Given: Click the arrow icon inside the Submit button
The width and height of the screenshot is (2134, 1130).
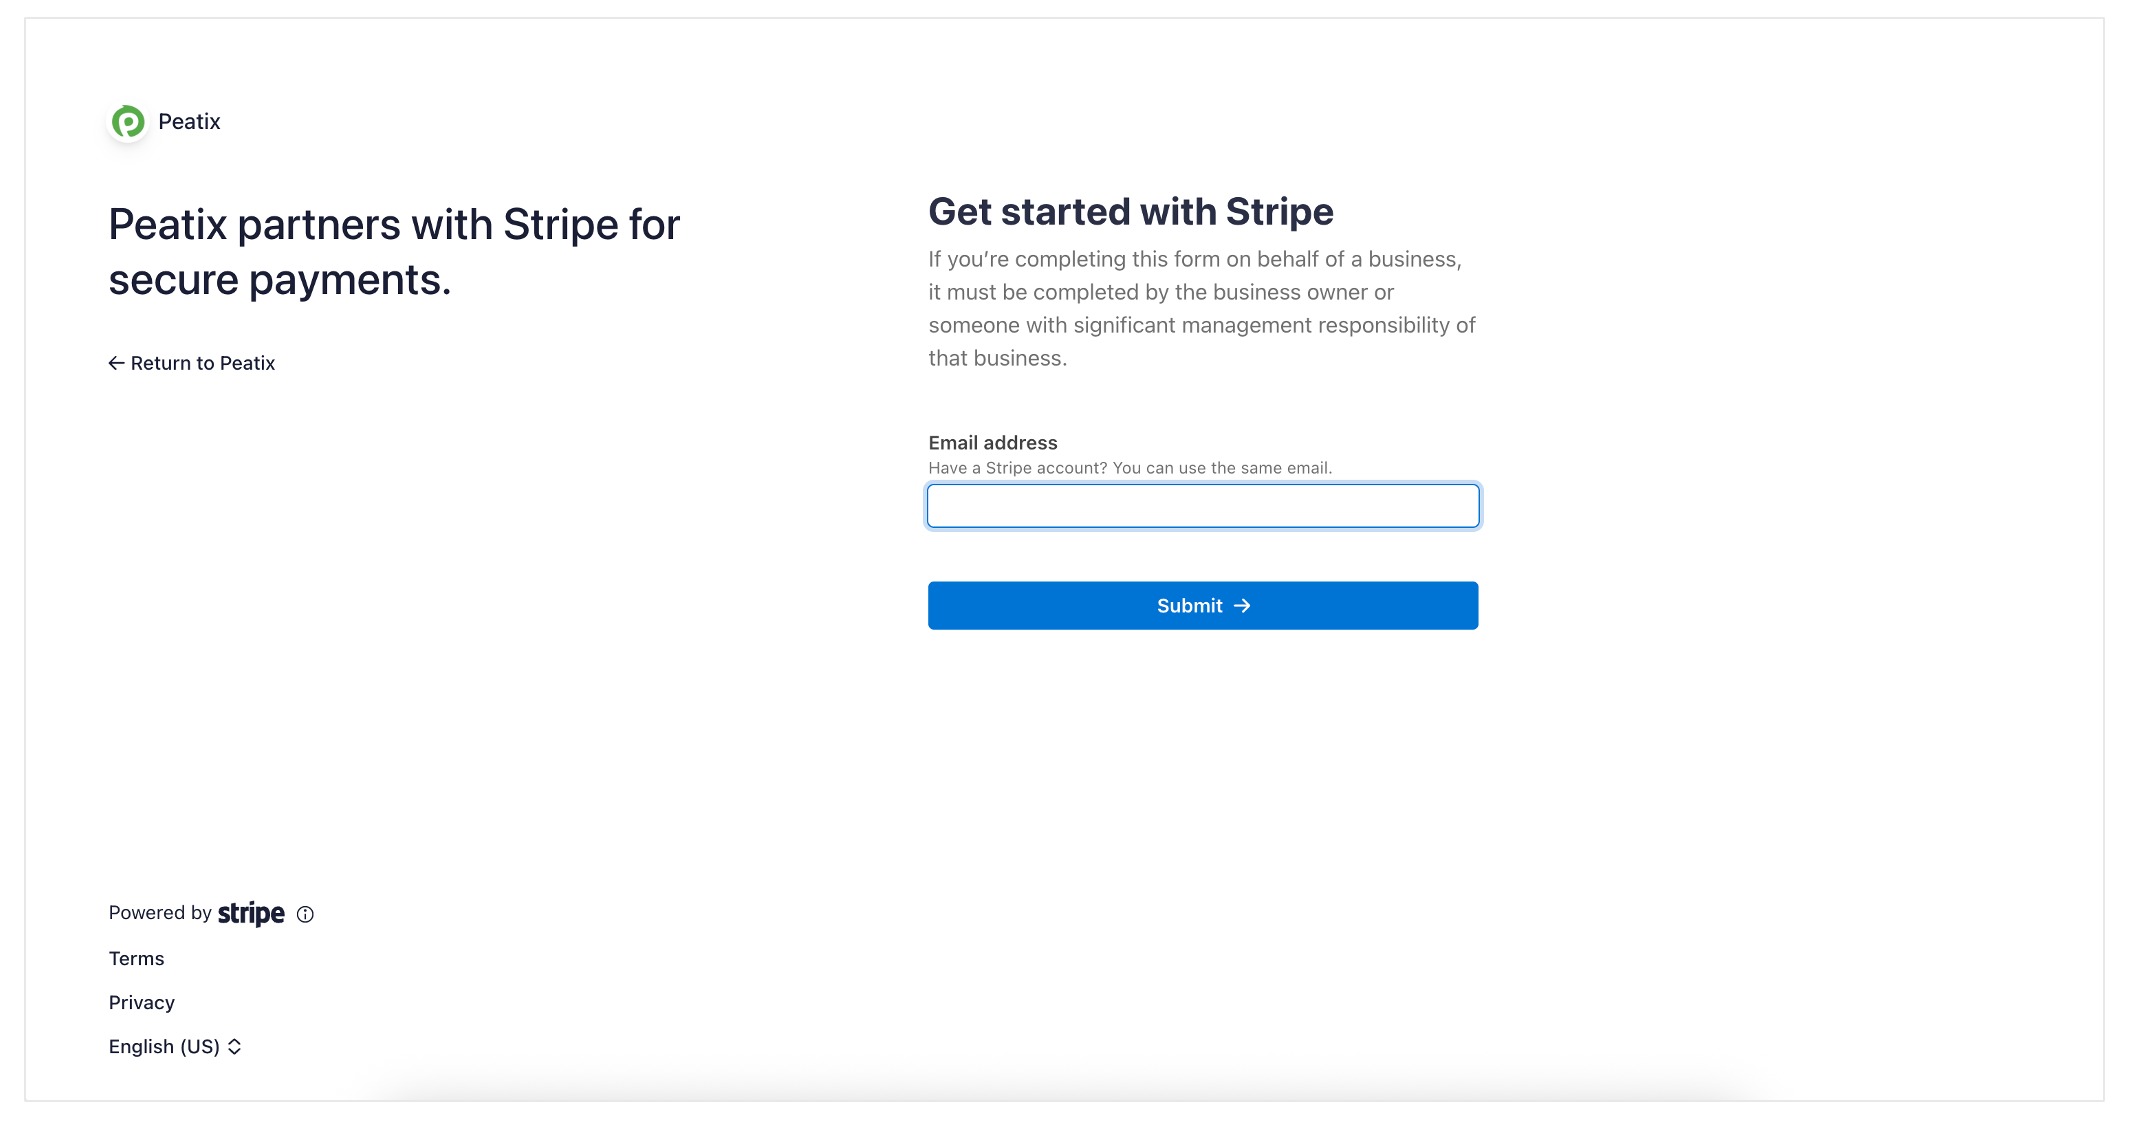Looking at the screenshot, I should point(1242,606).
